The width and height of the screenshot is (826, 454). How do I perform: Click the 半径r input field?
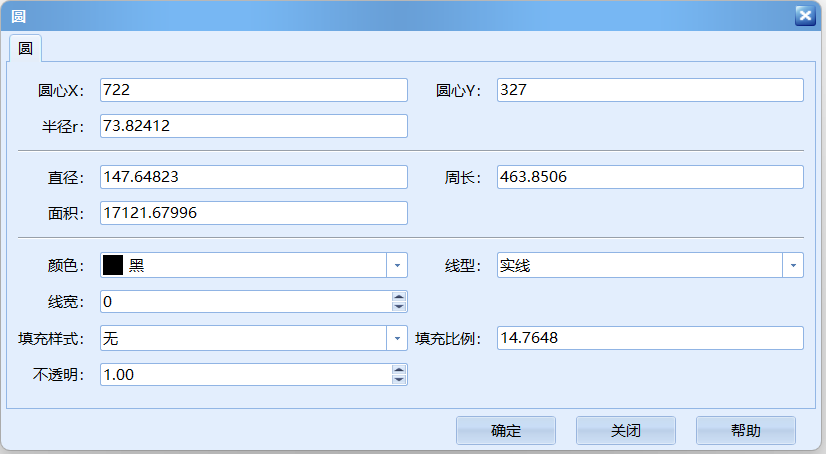[x=254, y=126]
